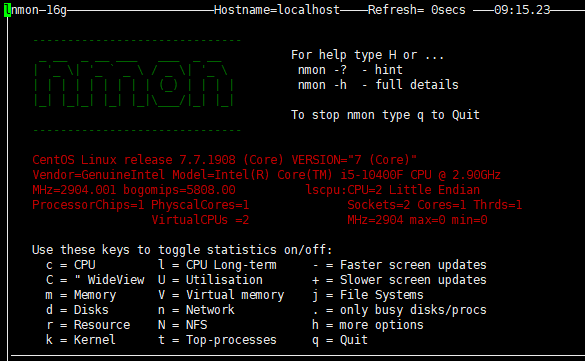Click the MHz=2904.001 bogomips=5808.00 text

134,190
